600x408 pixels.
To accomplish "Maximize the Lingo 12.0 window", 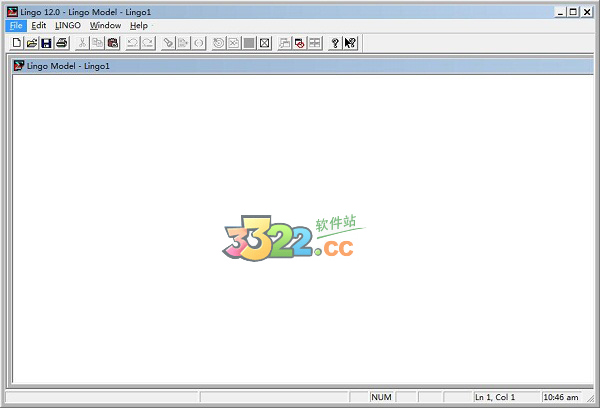I will 573,12.
